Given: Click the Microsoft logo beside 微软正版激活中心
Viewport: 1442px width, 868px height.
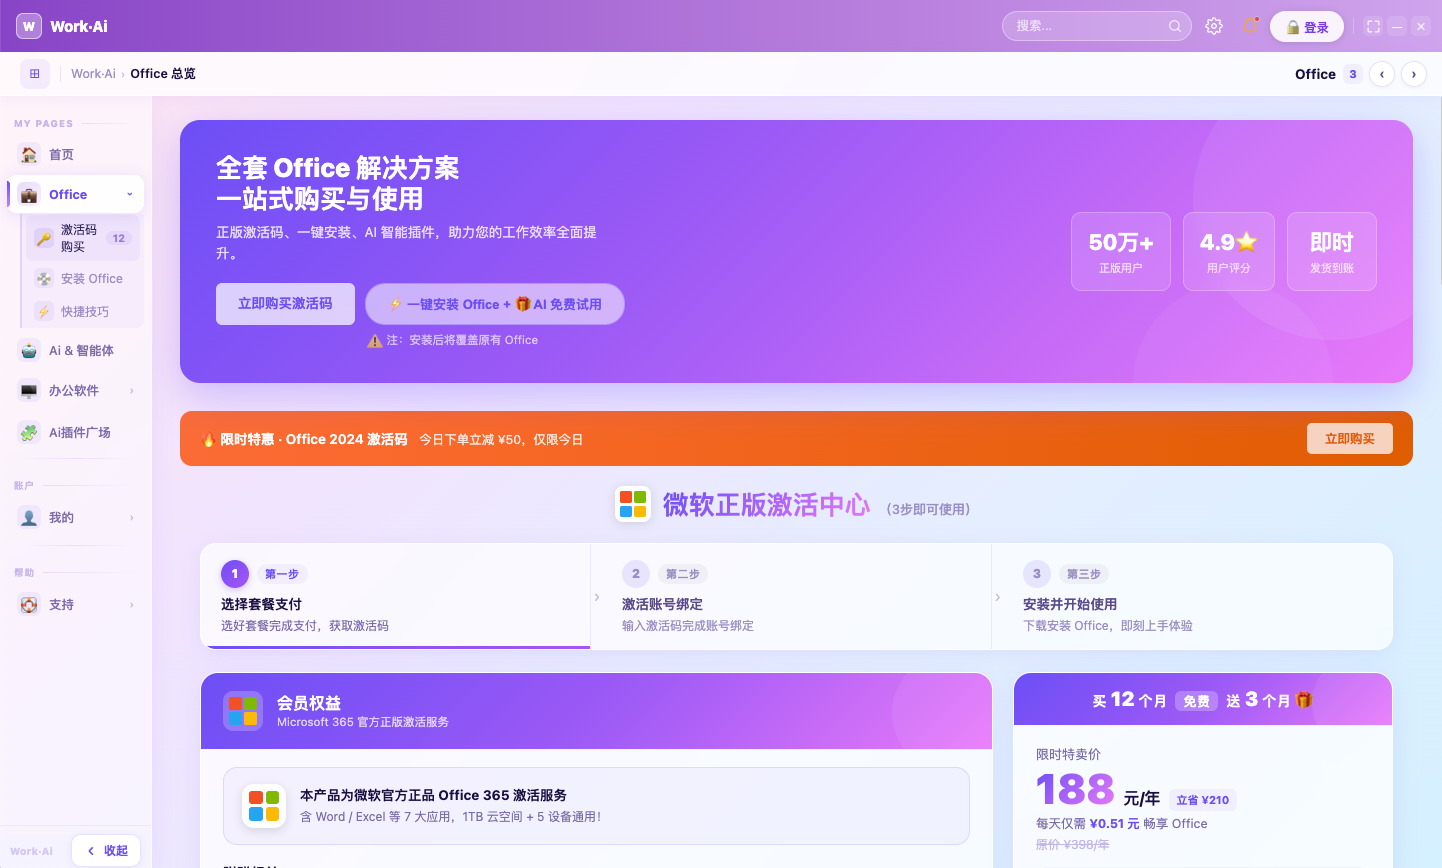Looking at the screenshot, I should tap(633, 504).
